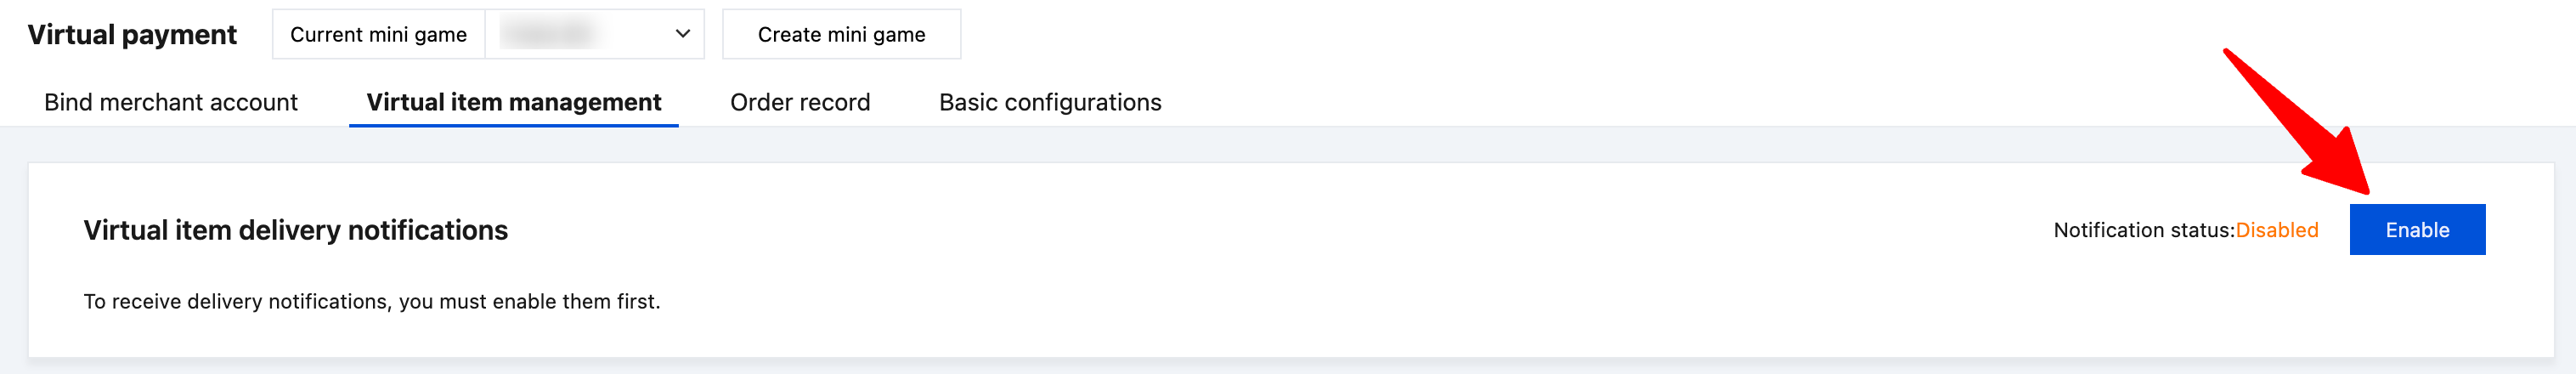2576x374 pixels.
Task: Click the blurred mini game name
Action: 548,34
